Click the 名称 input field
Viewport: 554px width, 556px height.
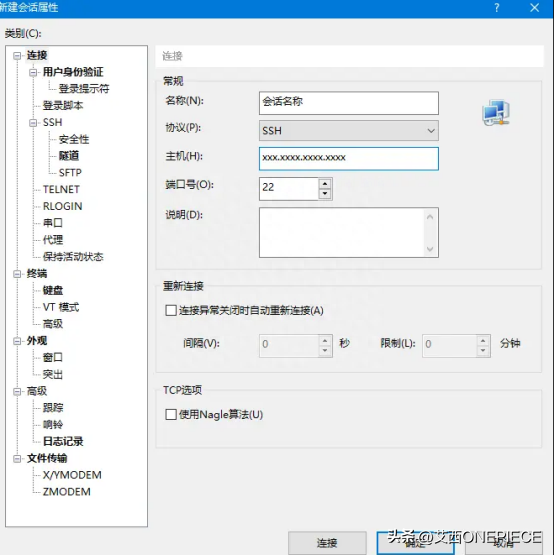[349, 103]
